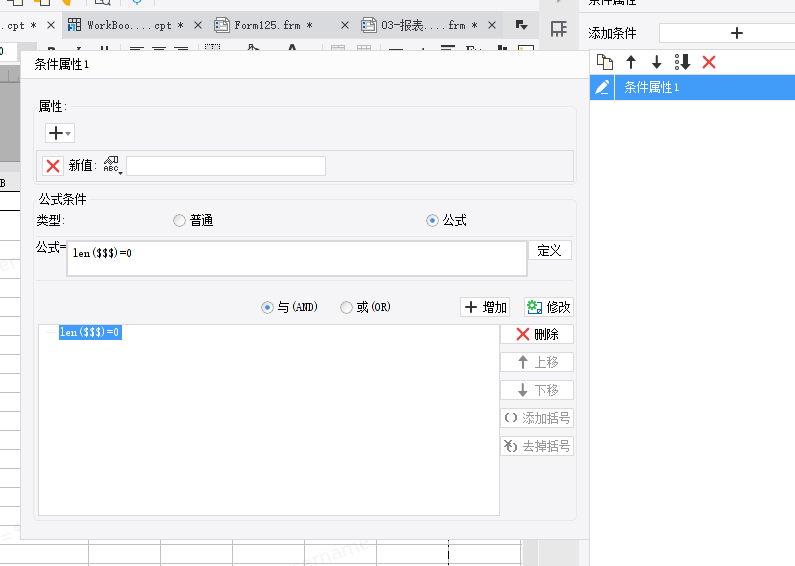Image resolution: width=795 pixels, height=566 pixels.
Task: Select the 公式 type radio button
Action: [x=432, y=221]
